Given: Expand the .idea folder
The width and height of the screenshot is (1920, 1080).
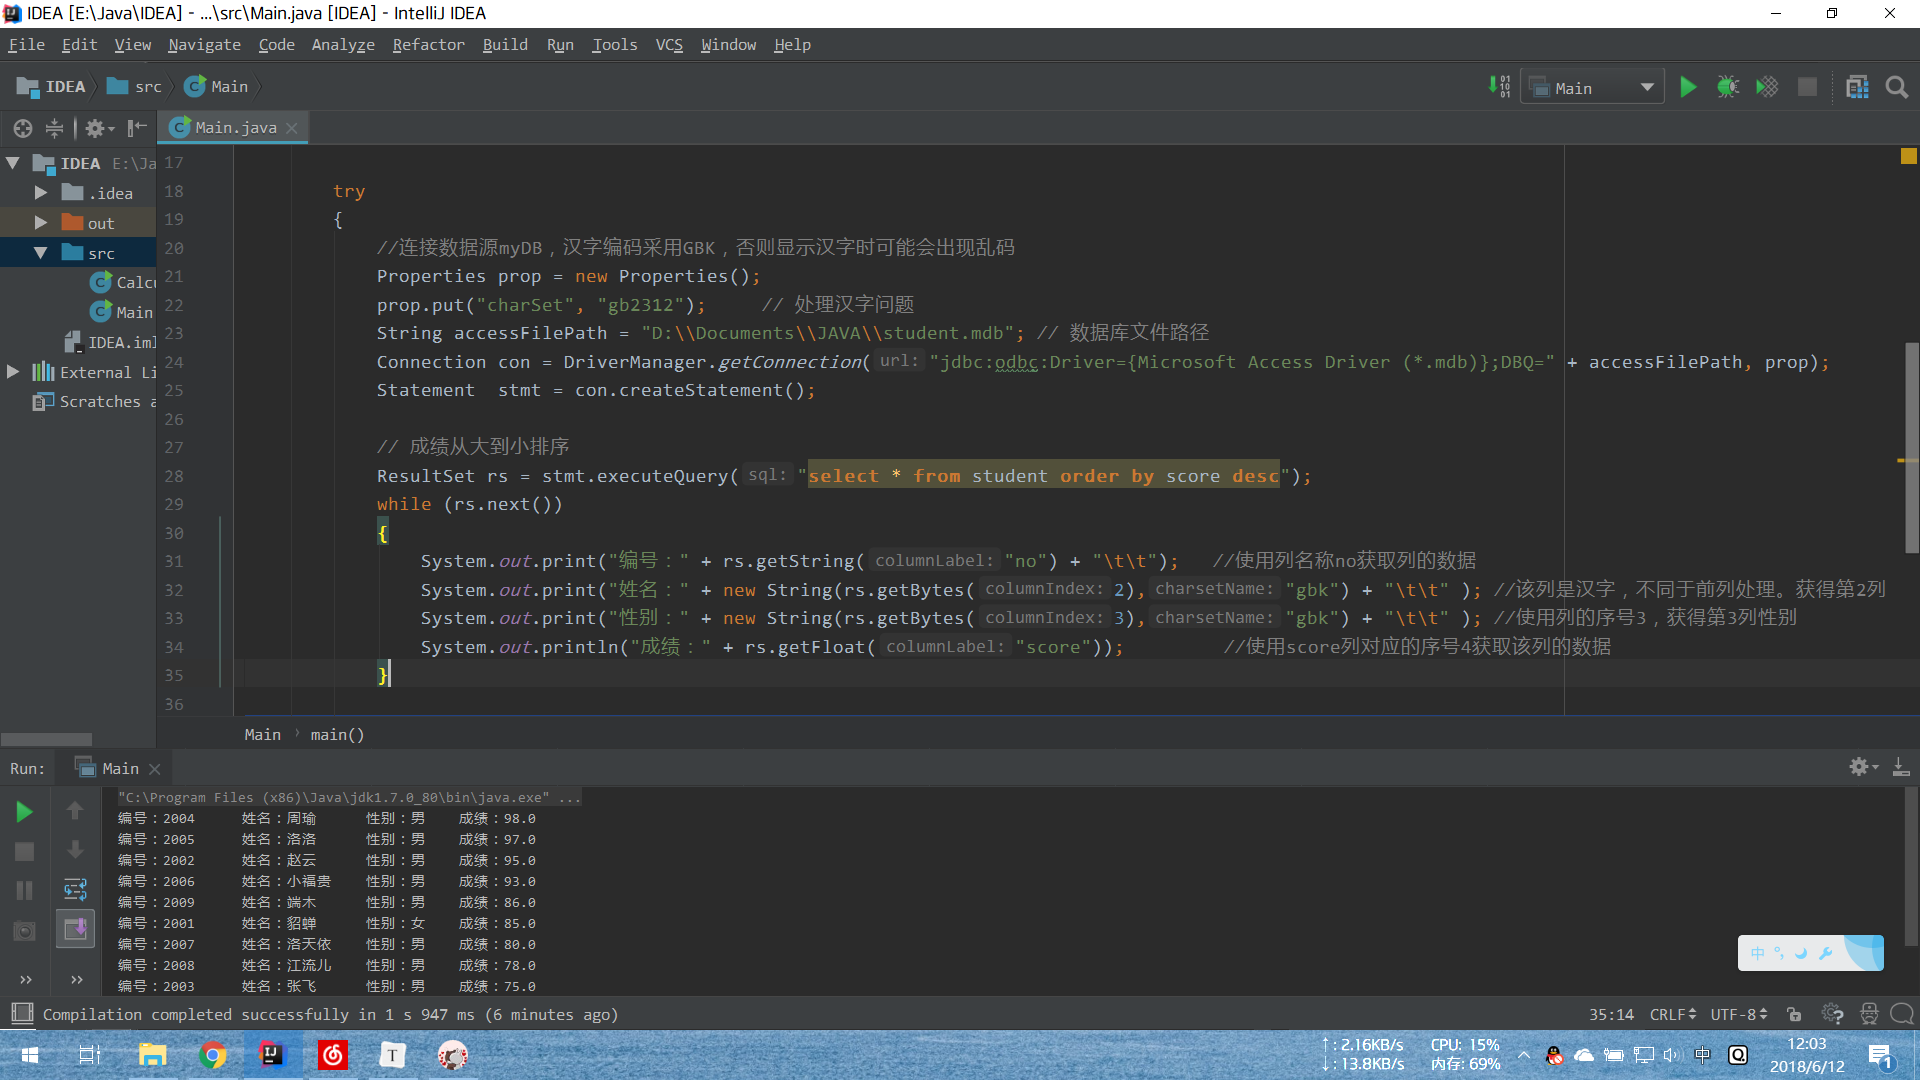Looking at the screenshot, I should (41, 192).
